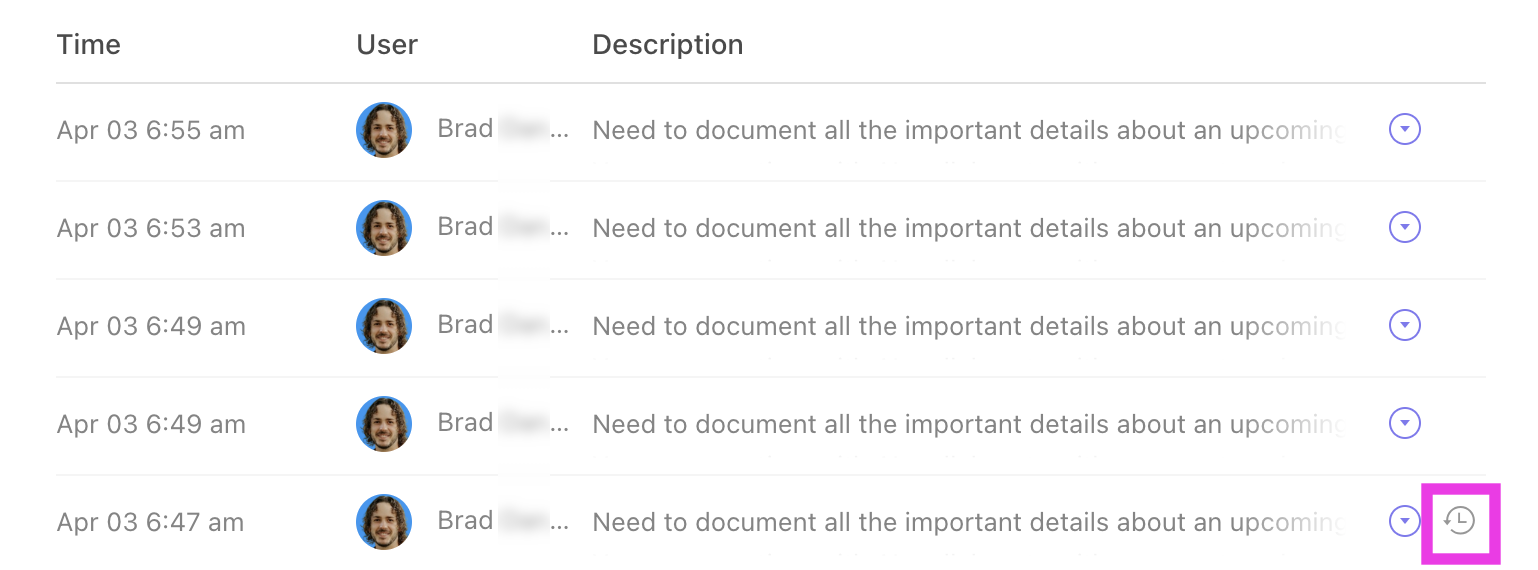Click the Apr 03 6:47 am timestamp
The height and width of the screenshot is (570, 1538).
coord(151,522)
